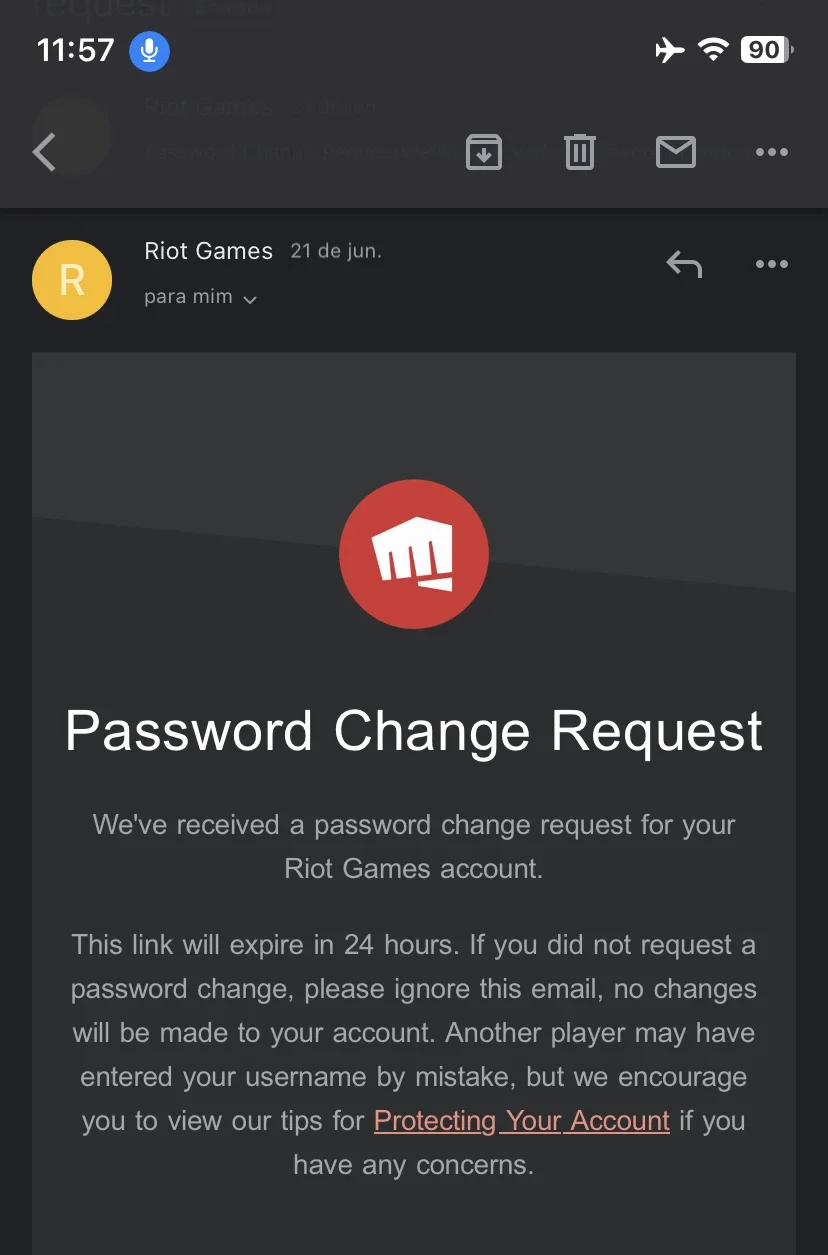Tap the red Riot Games fist logo

[x=414, y=554]
